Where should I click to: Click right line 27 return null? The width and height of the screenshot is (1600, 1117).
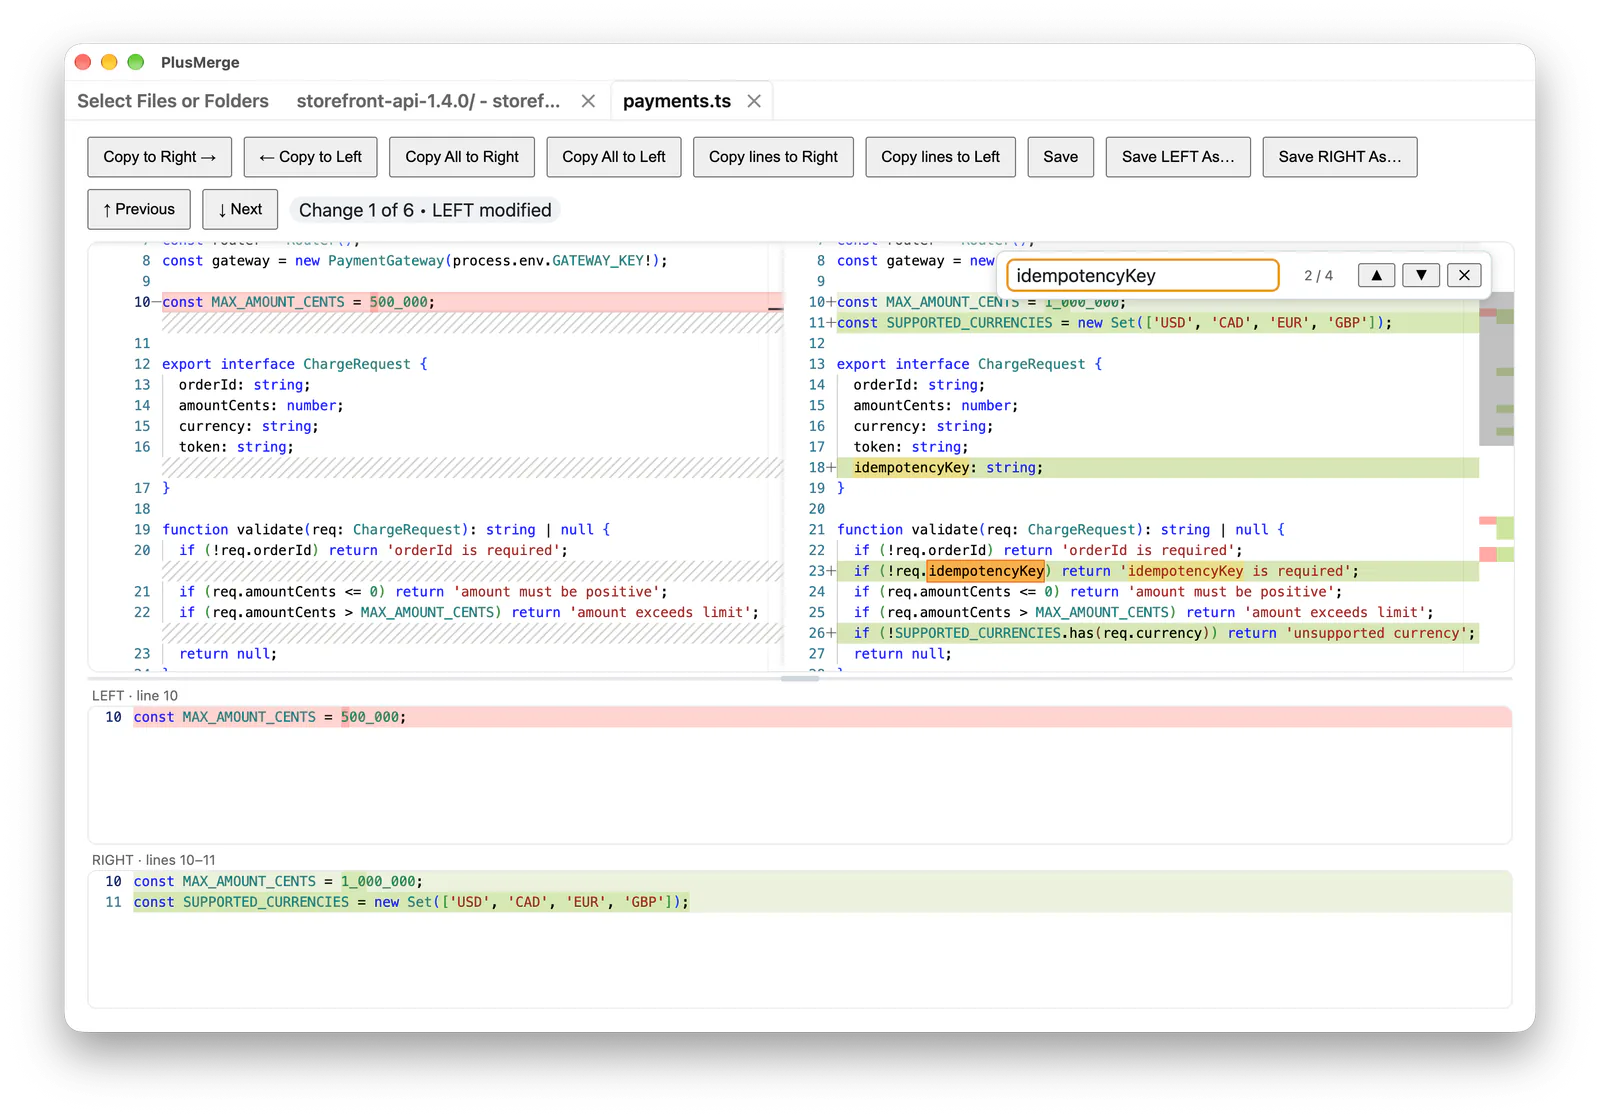[x=903, y=654]
